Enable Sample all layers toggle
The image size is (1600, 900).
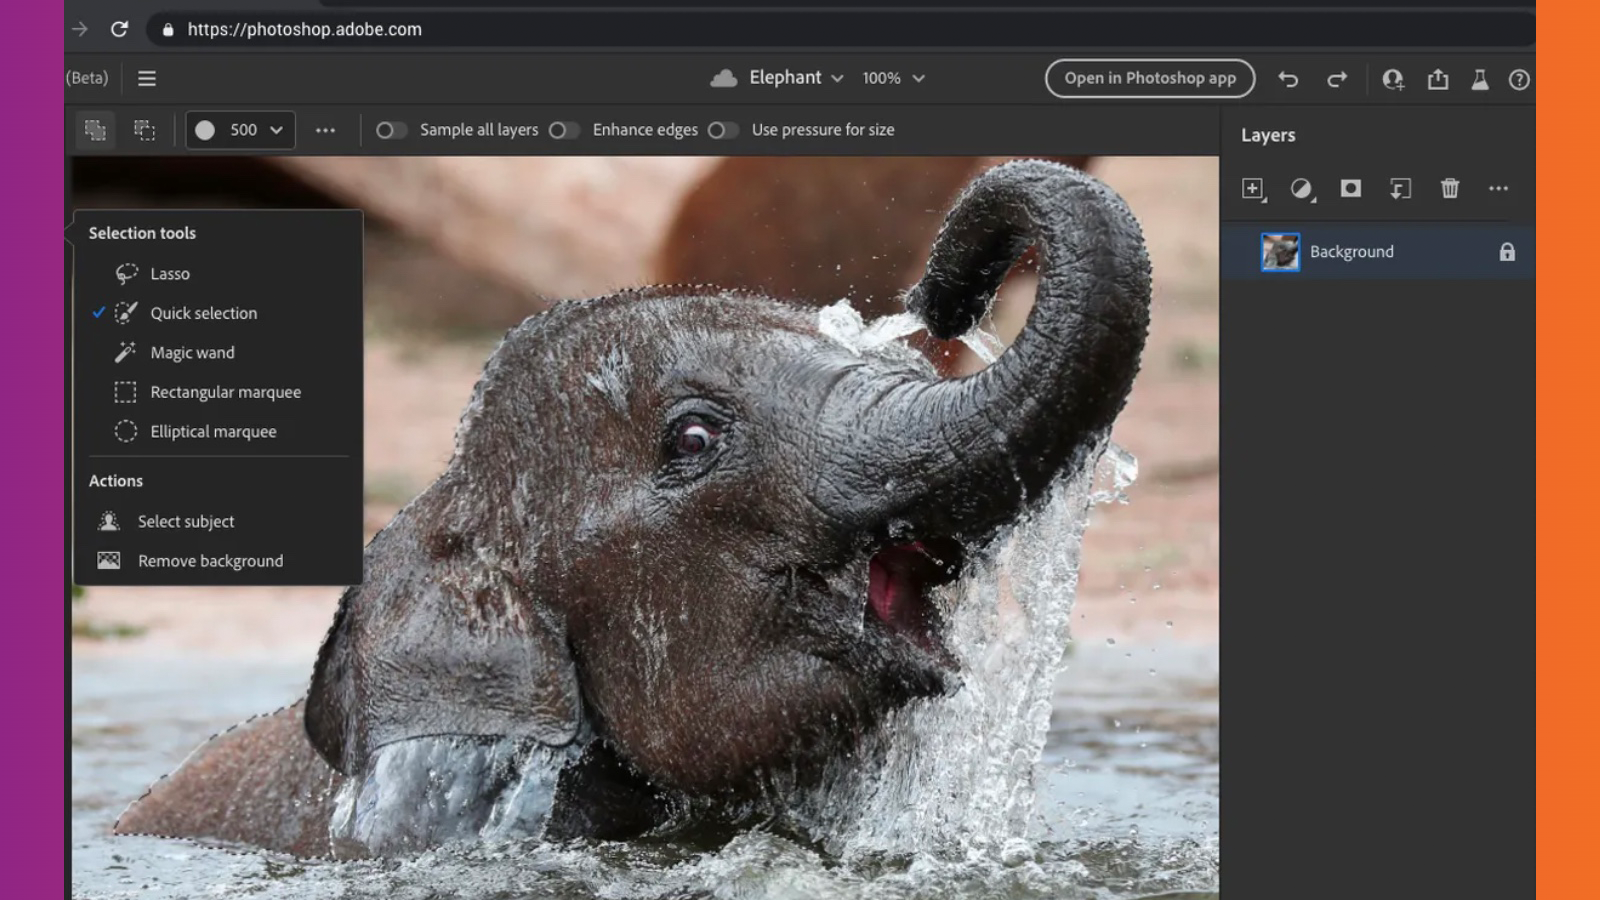tap(391, 130)
